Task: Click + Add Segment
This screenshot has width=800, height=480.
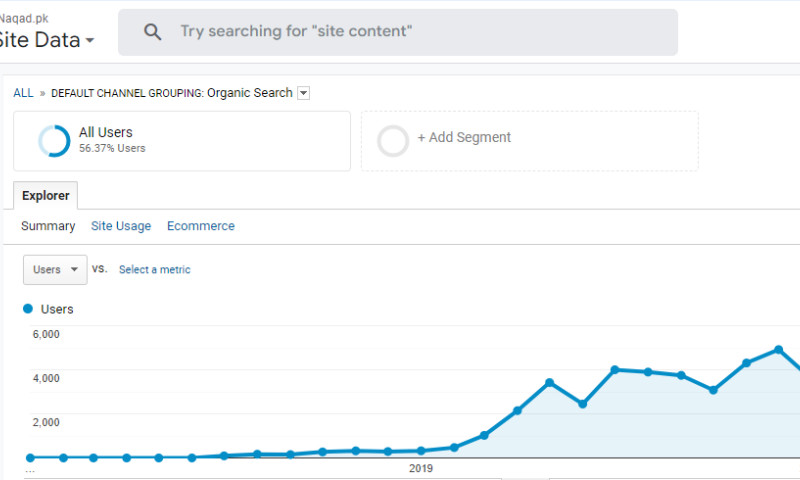Action: pyautogui.click(x=464, y=138)
